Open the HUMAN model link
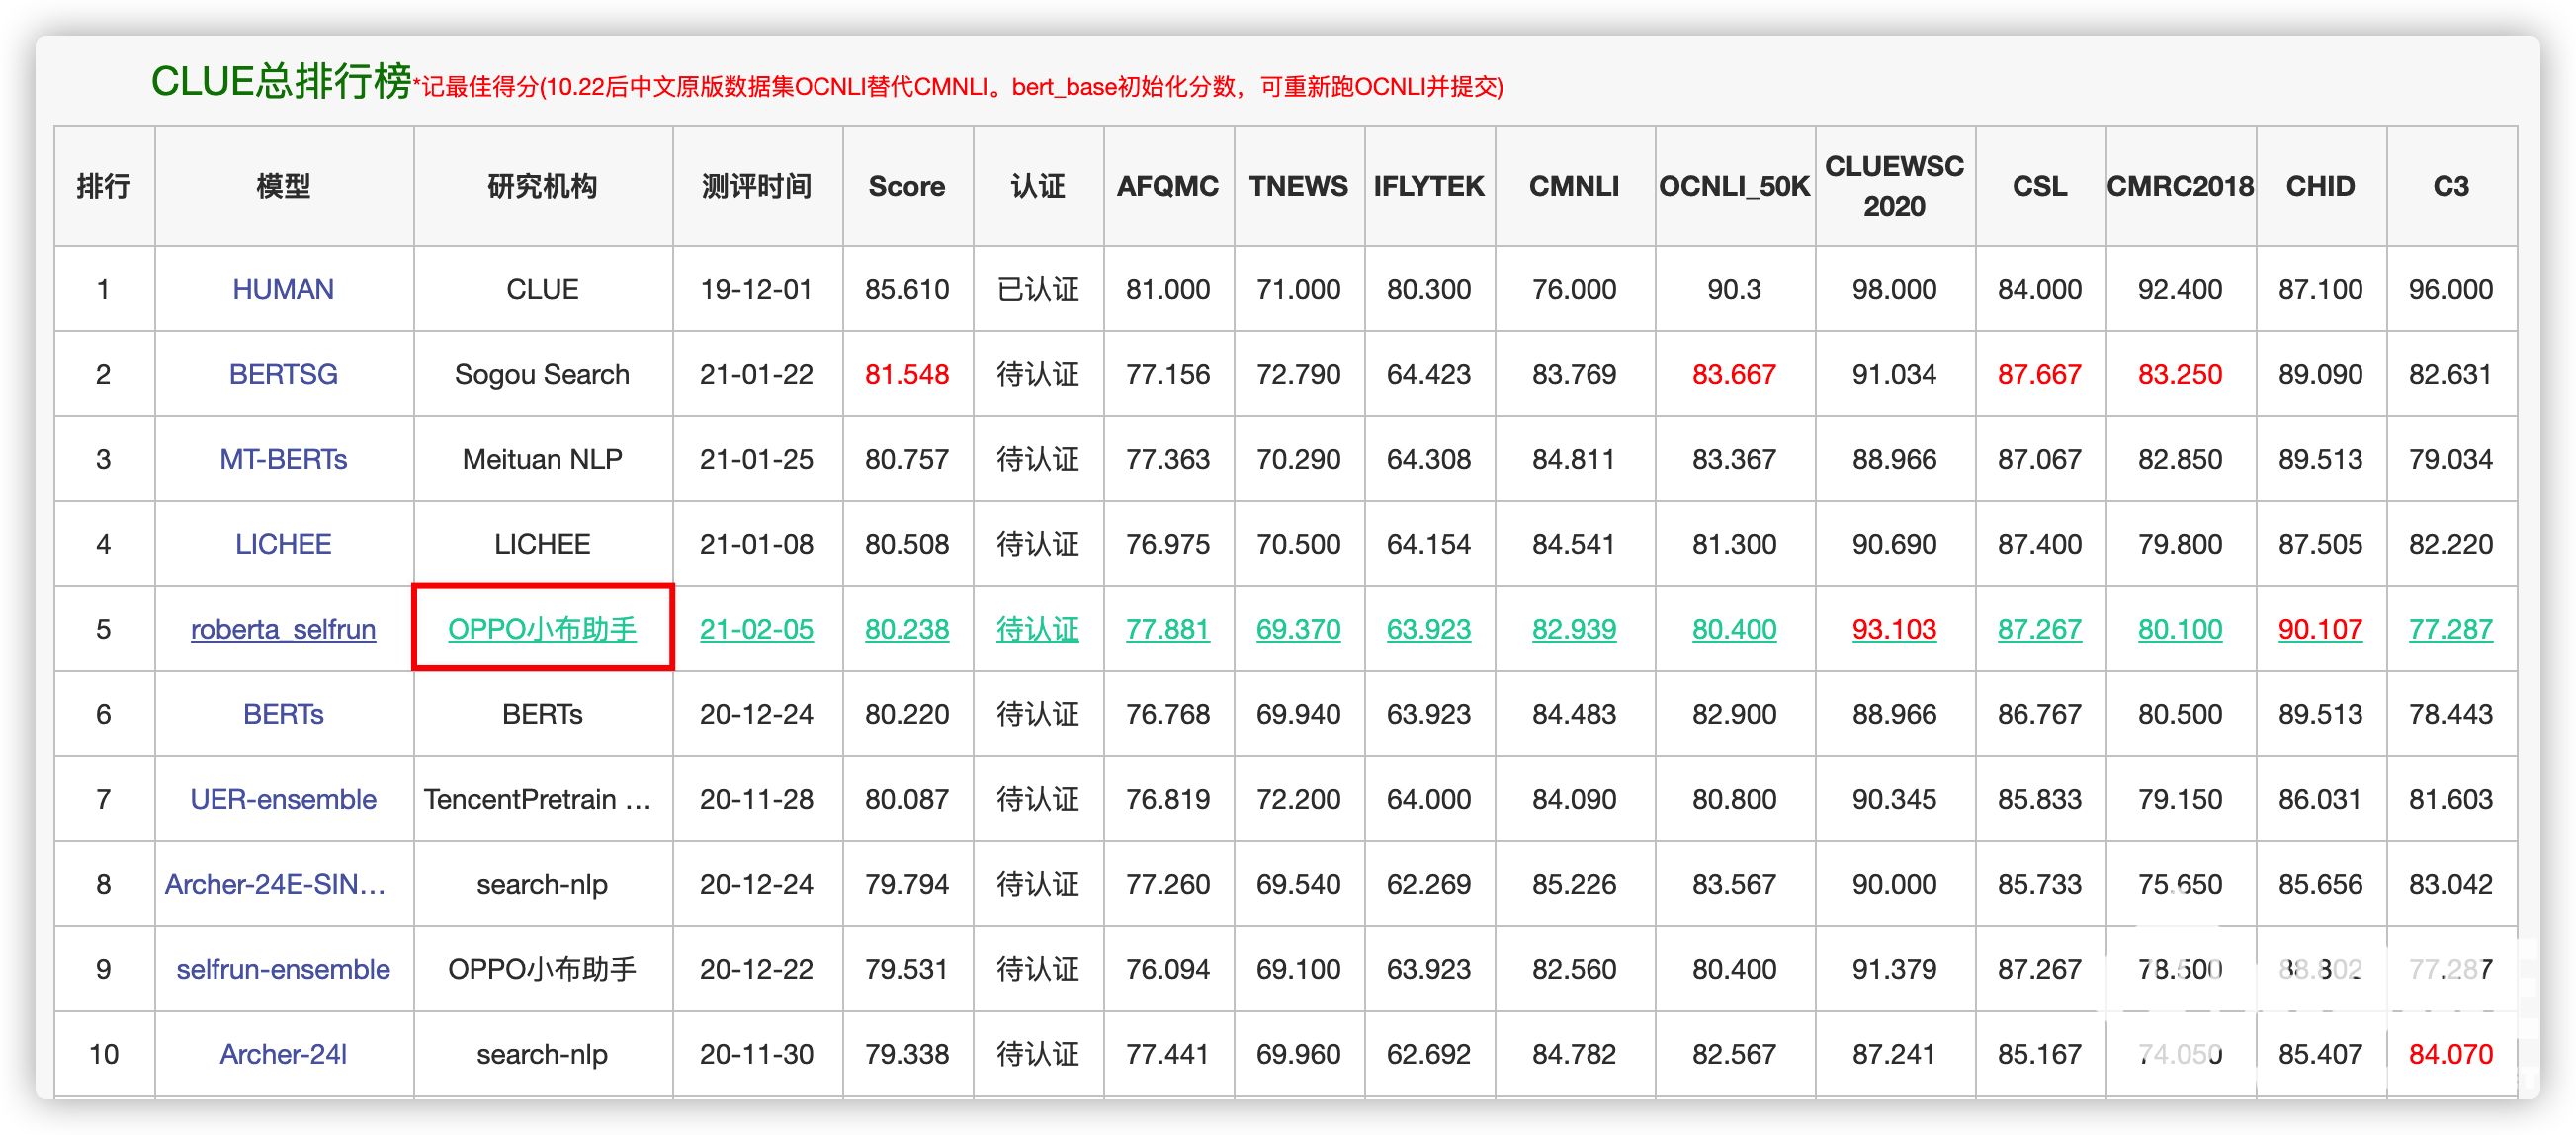 [283, 289]
